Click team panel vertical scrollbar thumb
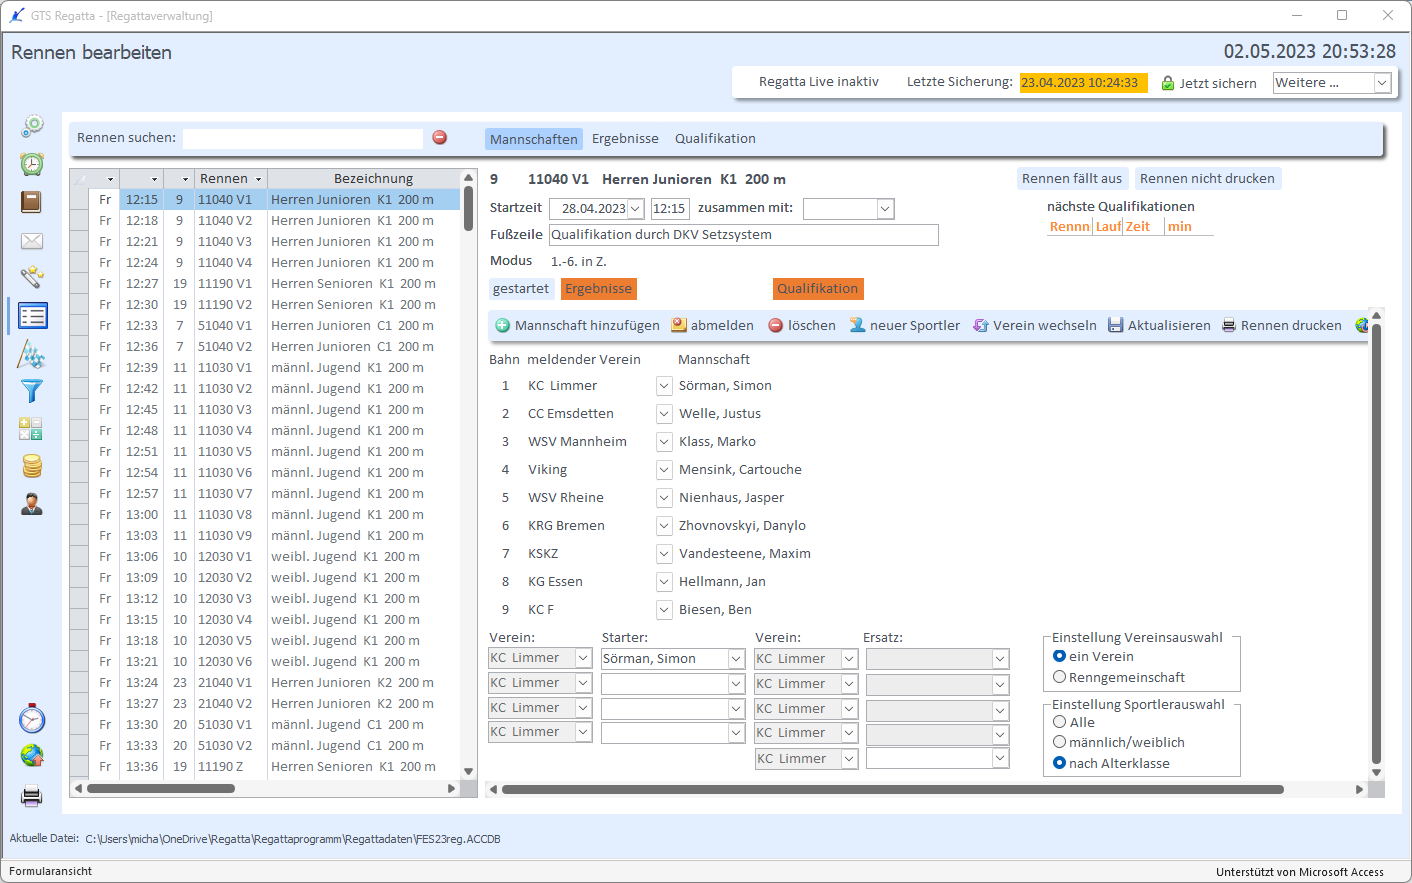This screenshot has height=883, width=1412. click(1376, 542)
